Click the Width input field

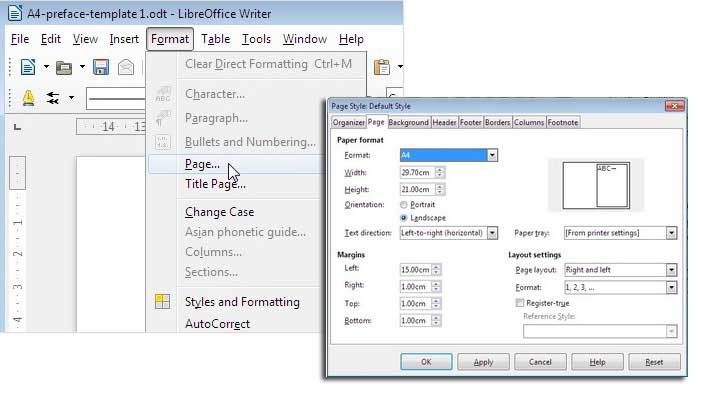tap(417, 172)
